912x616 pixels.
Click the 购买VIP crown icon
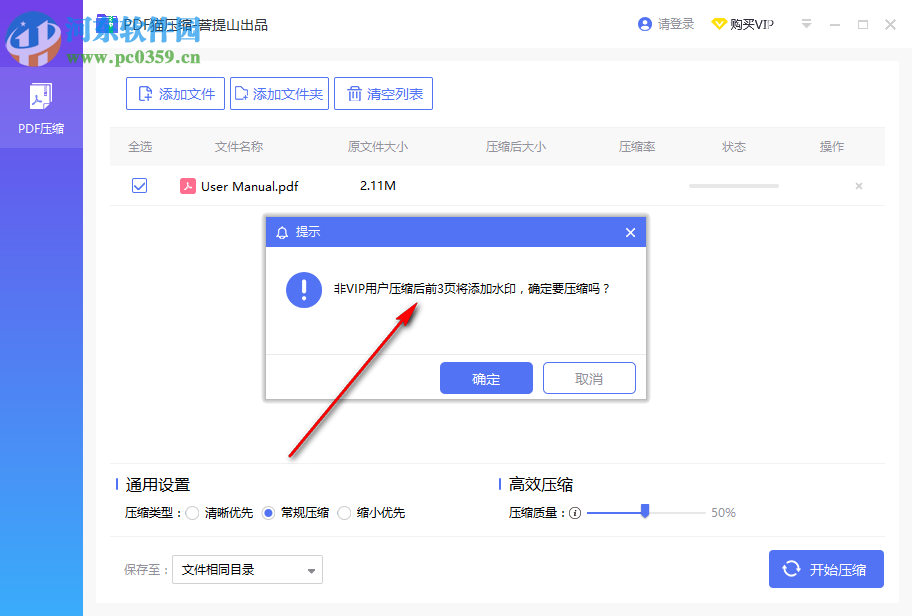721,23
